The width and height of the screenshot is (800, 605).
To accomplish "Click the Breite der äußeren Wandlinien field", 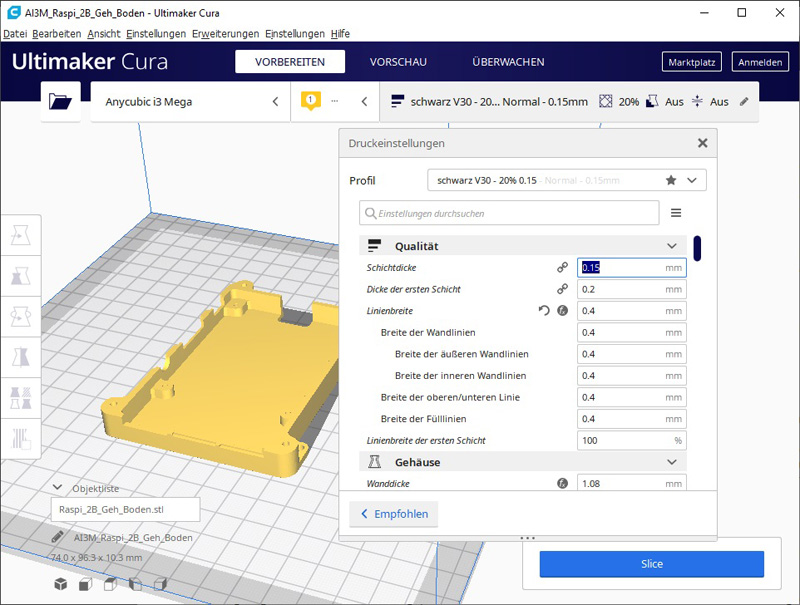I will pyautogui.click(x=632, y=354).
